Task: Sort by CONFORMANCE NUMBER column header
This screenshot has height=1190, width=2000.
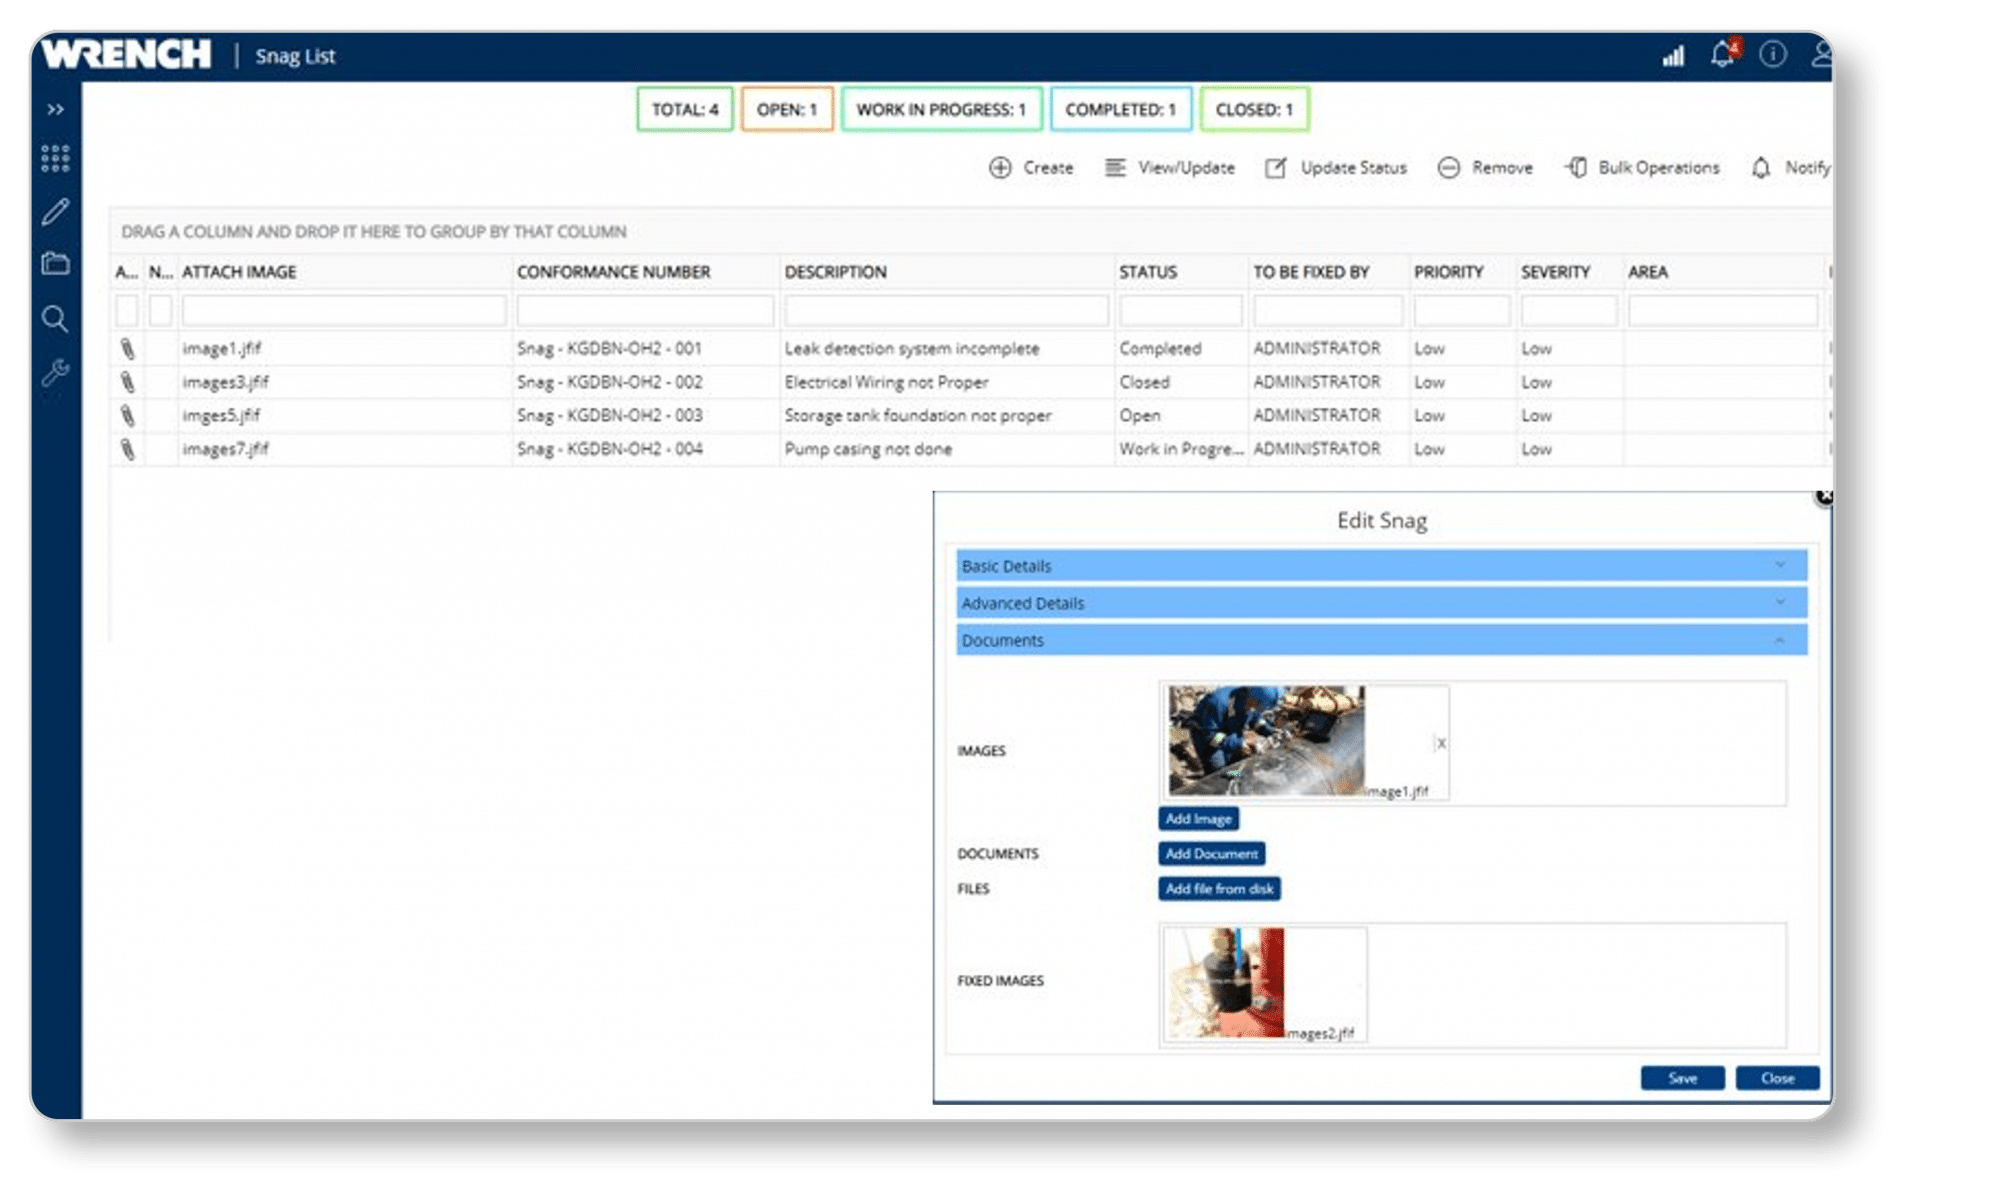Action: point(613,272)
